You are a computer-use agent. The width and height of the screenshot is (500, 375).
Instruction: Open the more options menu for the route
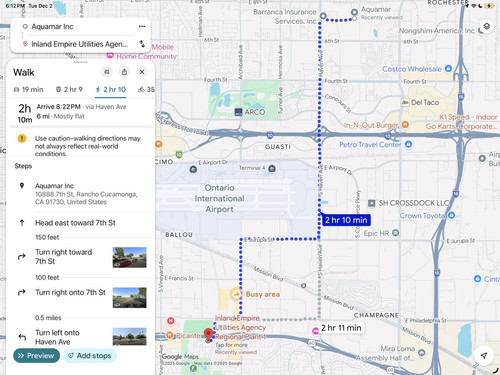pyautogui.click(x=142, y=26)
